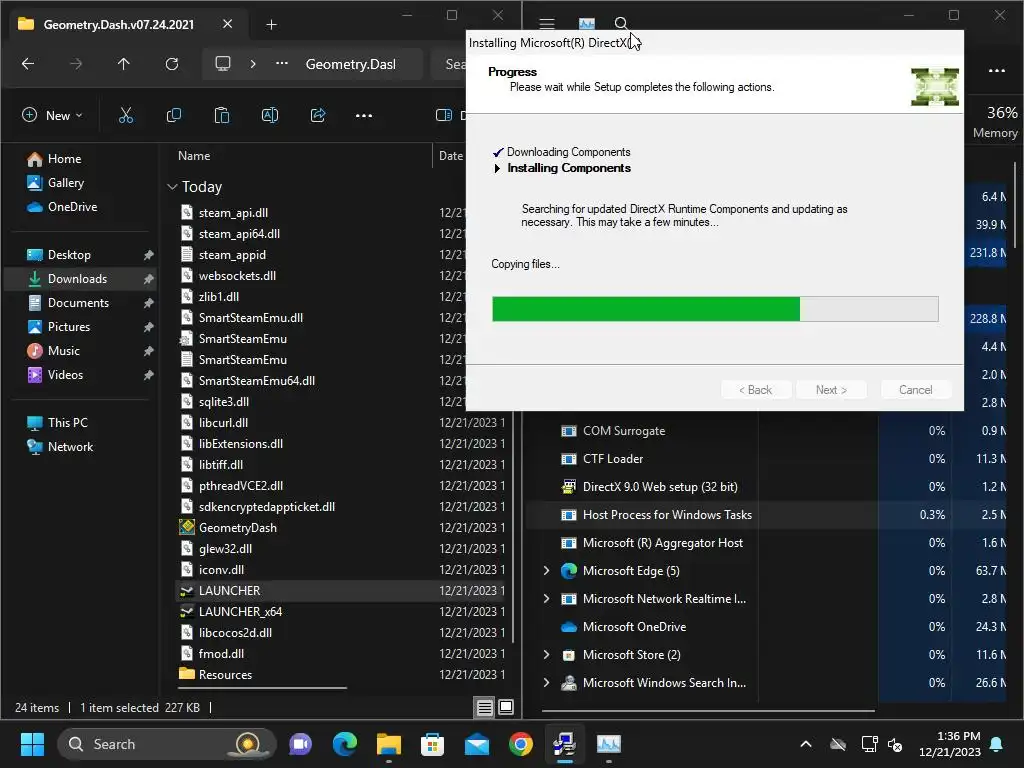This screenshot has height=768, width=1024.
Task: Switch Explorer to large thumbnails view icon
Action: 506,707
